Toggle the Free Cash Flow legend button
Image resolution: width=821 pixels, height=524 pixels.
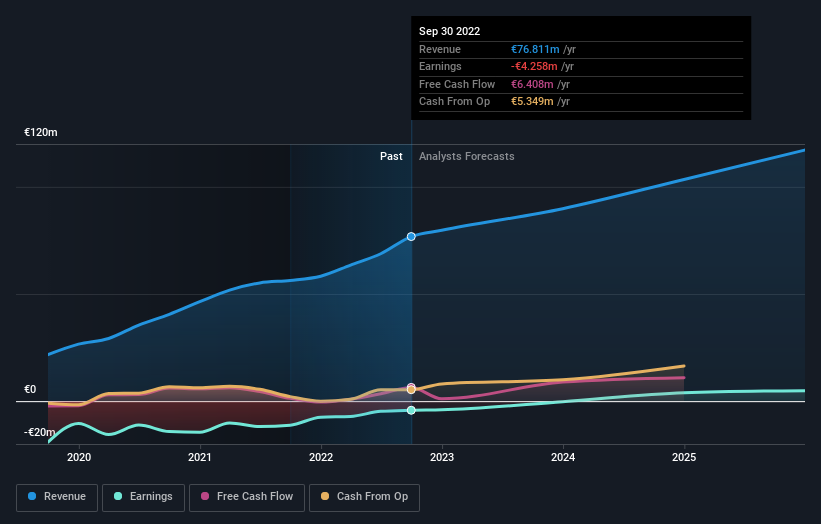[247, 497]
